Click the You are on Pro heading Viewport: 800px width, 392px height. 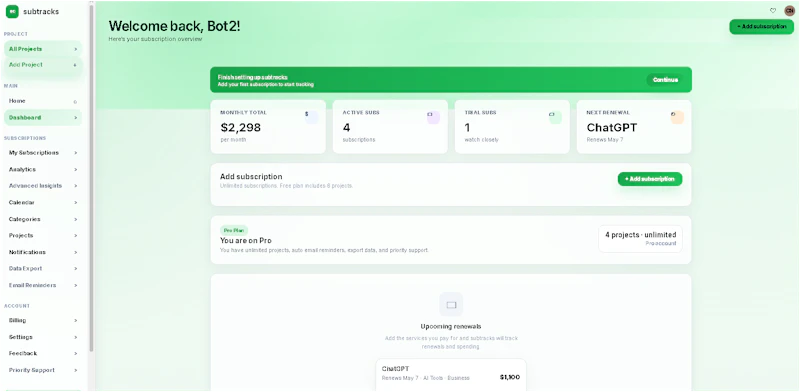[246, 240]
